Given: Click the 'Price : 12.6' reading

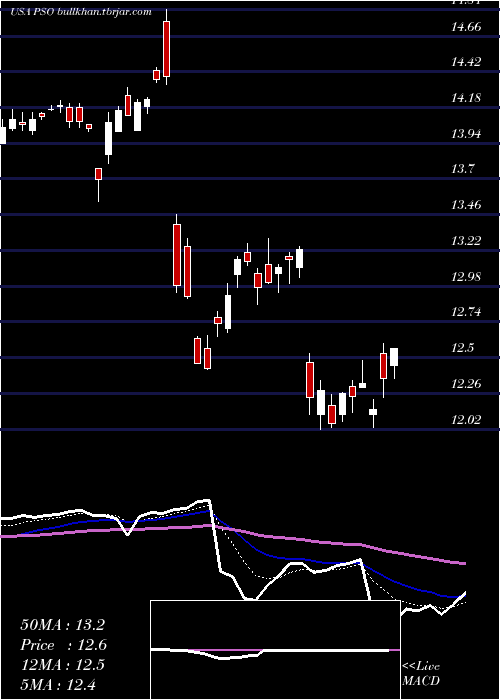Looking at the screenshot, I should [64, 645].
